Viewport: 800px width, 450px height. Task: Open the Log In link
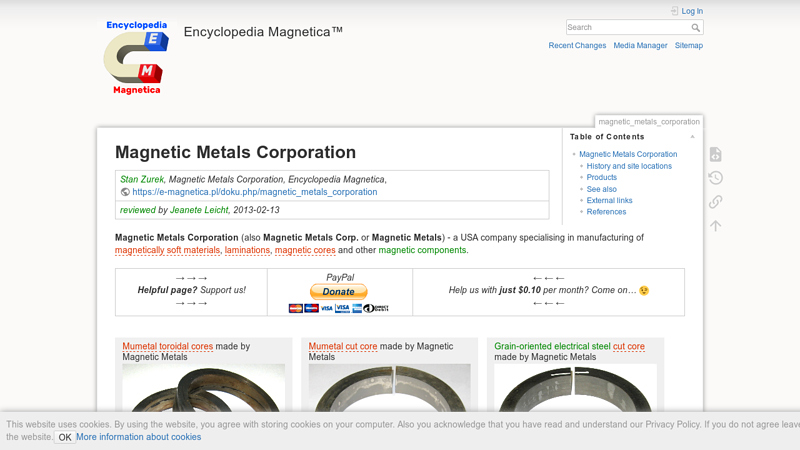click(x=692, y=11)
